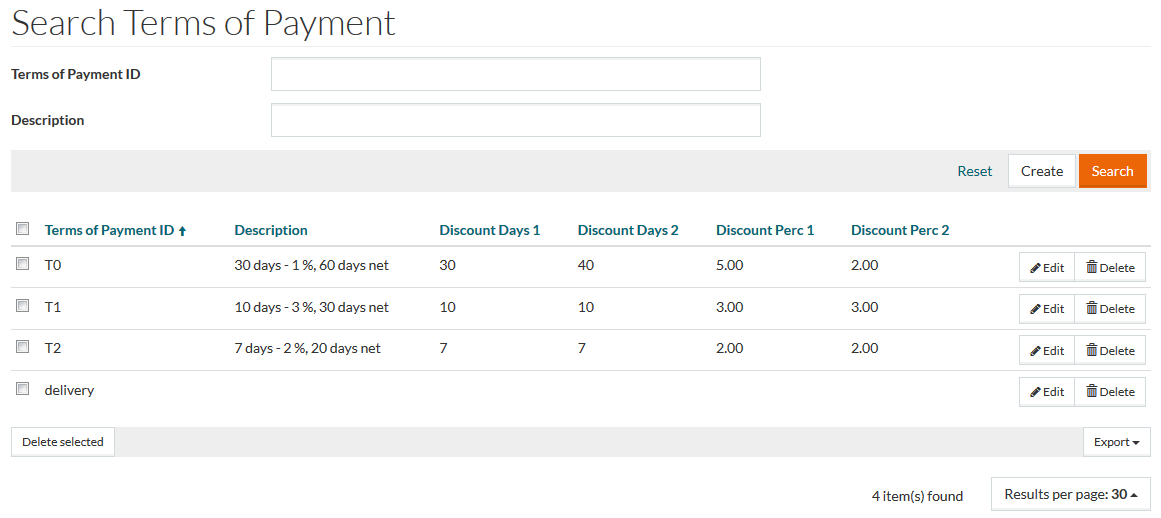Edit the delivery payment term
This screenshot has width=1161, height=518.
pos(1047,392)
